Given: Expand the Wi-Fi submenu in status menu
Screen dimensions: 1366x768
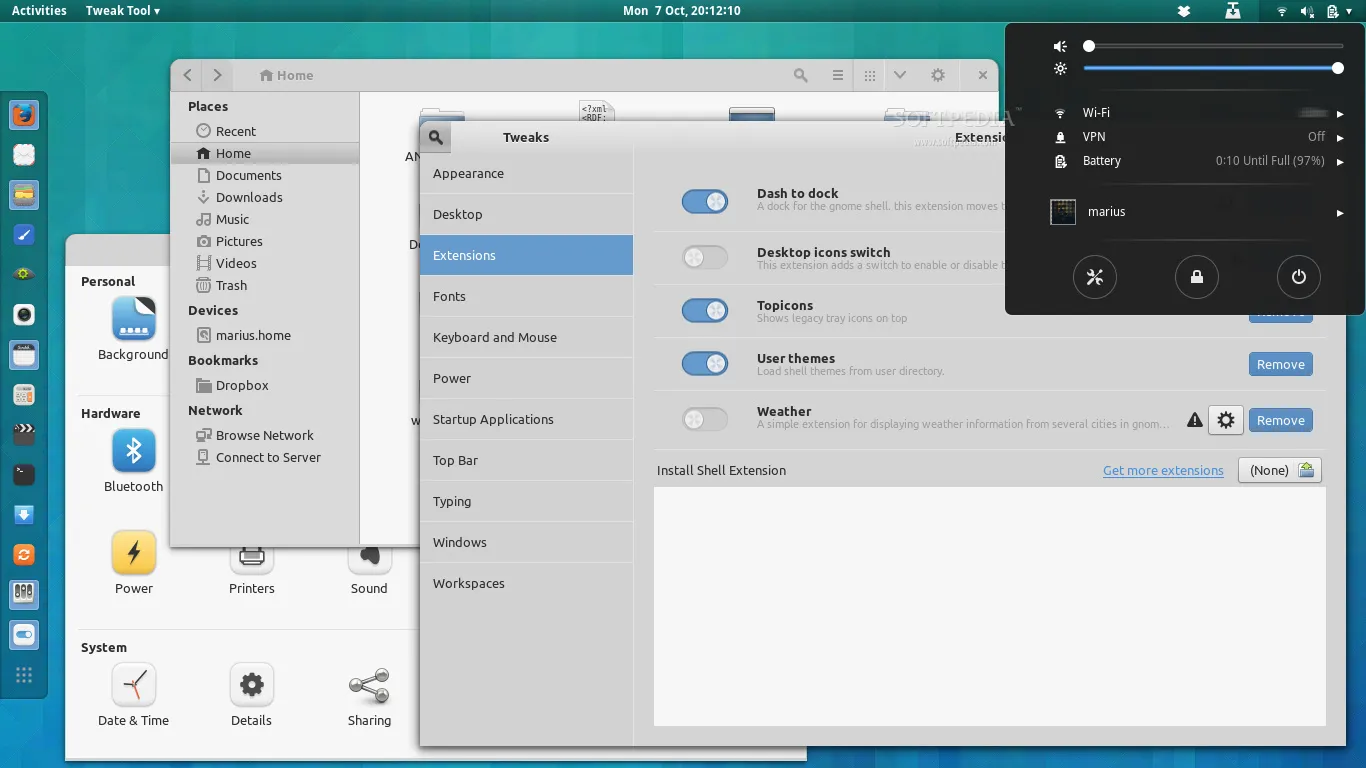Looking at the screenshot, I should click(x=1340, y=112).
